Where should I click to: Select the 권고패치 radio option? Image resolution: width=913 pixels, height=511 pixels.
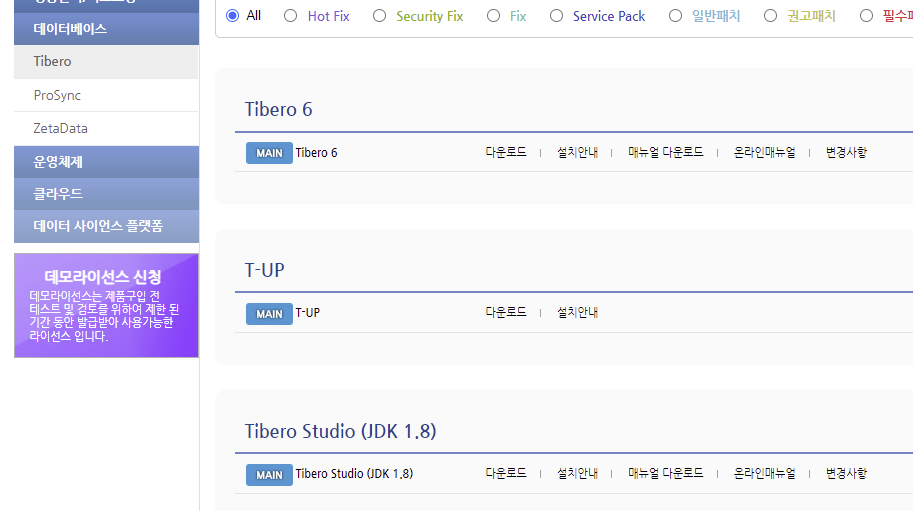[x=770, y=16]
